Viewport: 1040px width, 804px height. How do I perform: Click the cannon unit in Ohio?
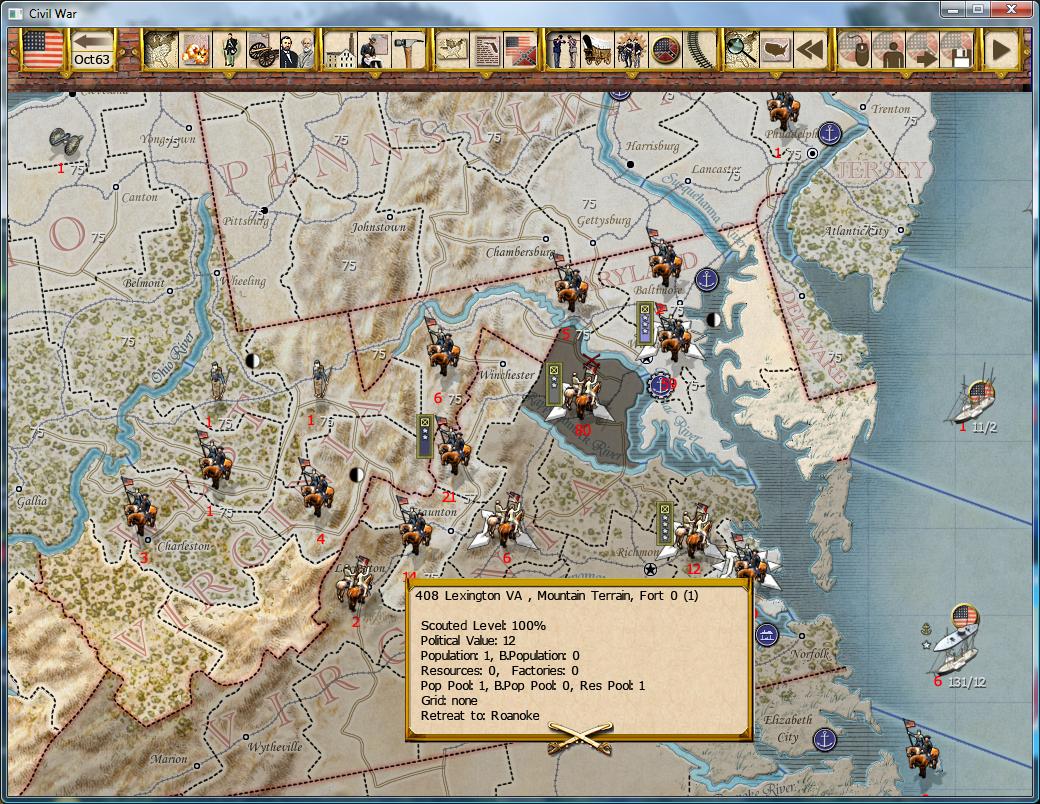tap(65, 141)
